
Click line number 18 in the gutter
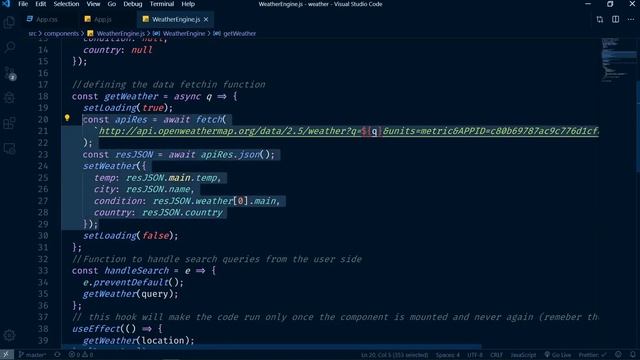tap(43, 96)
